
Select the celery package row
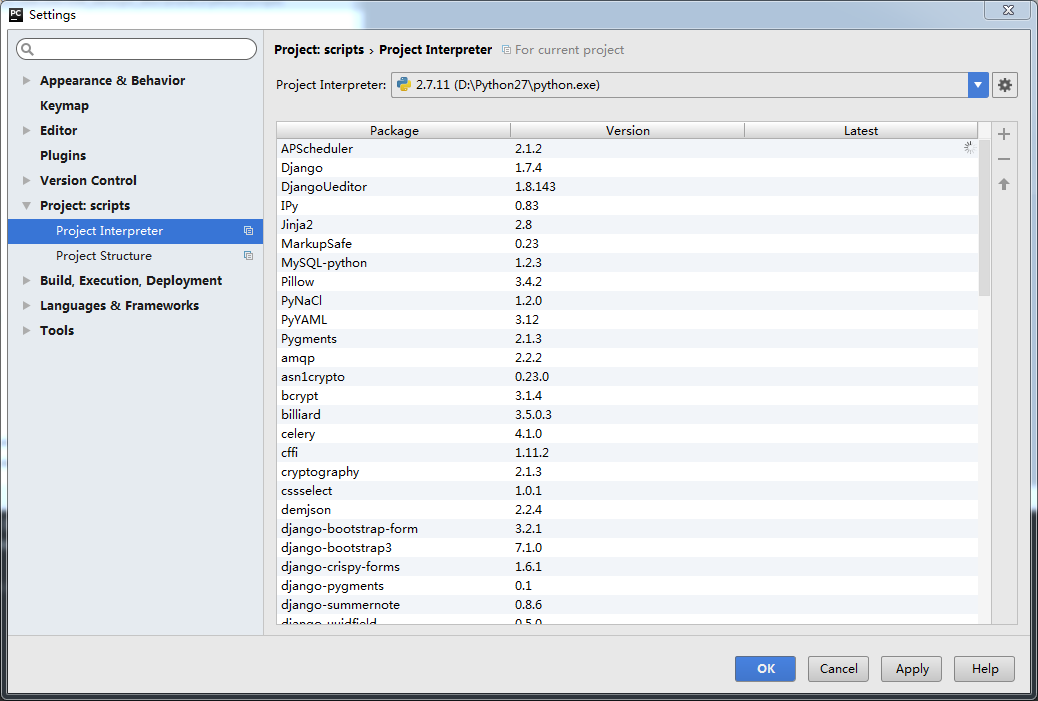pos(627,434)
